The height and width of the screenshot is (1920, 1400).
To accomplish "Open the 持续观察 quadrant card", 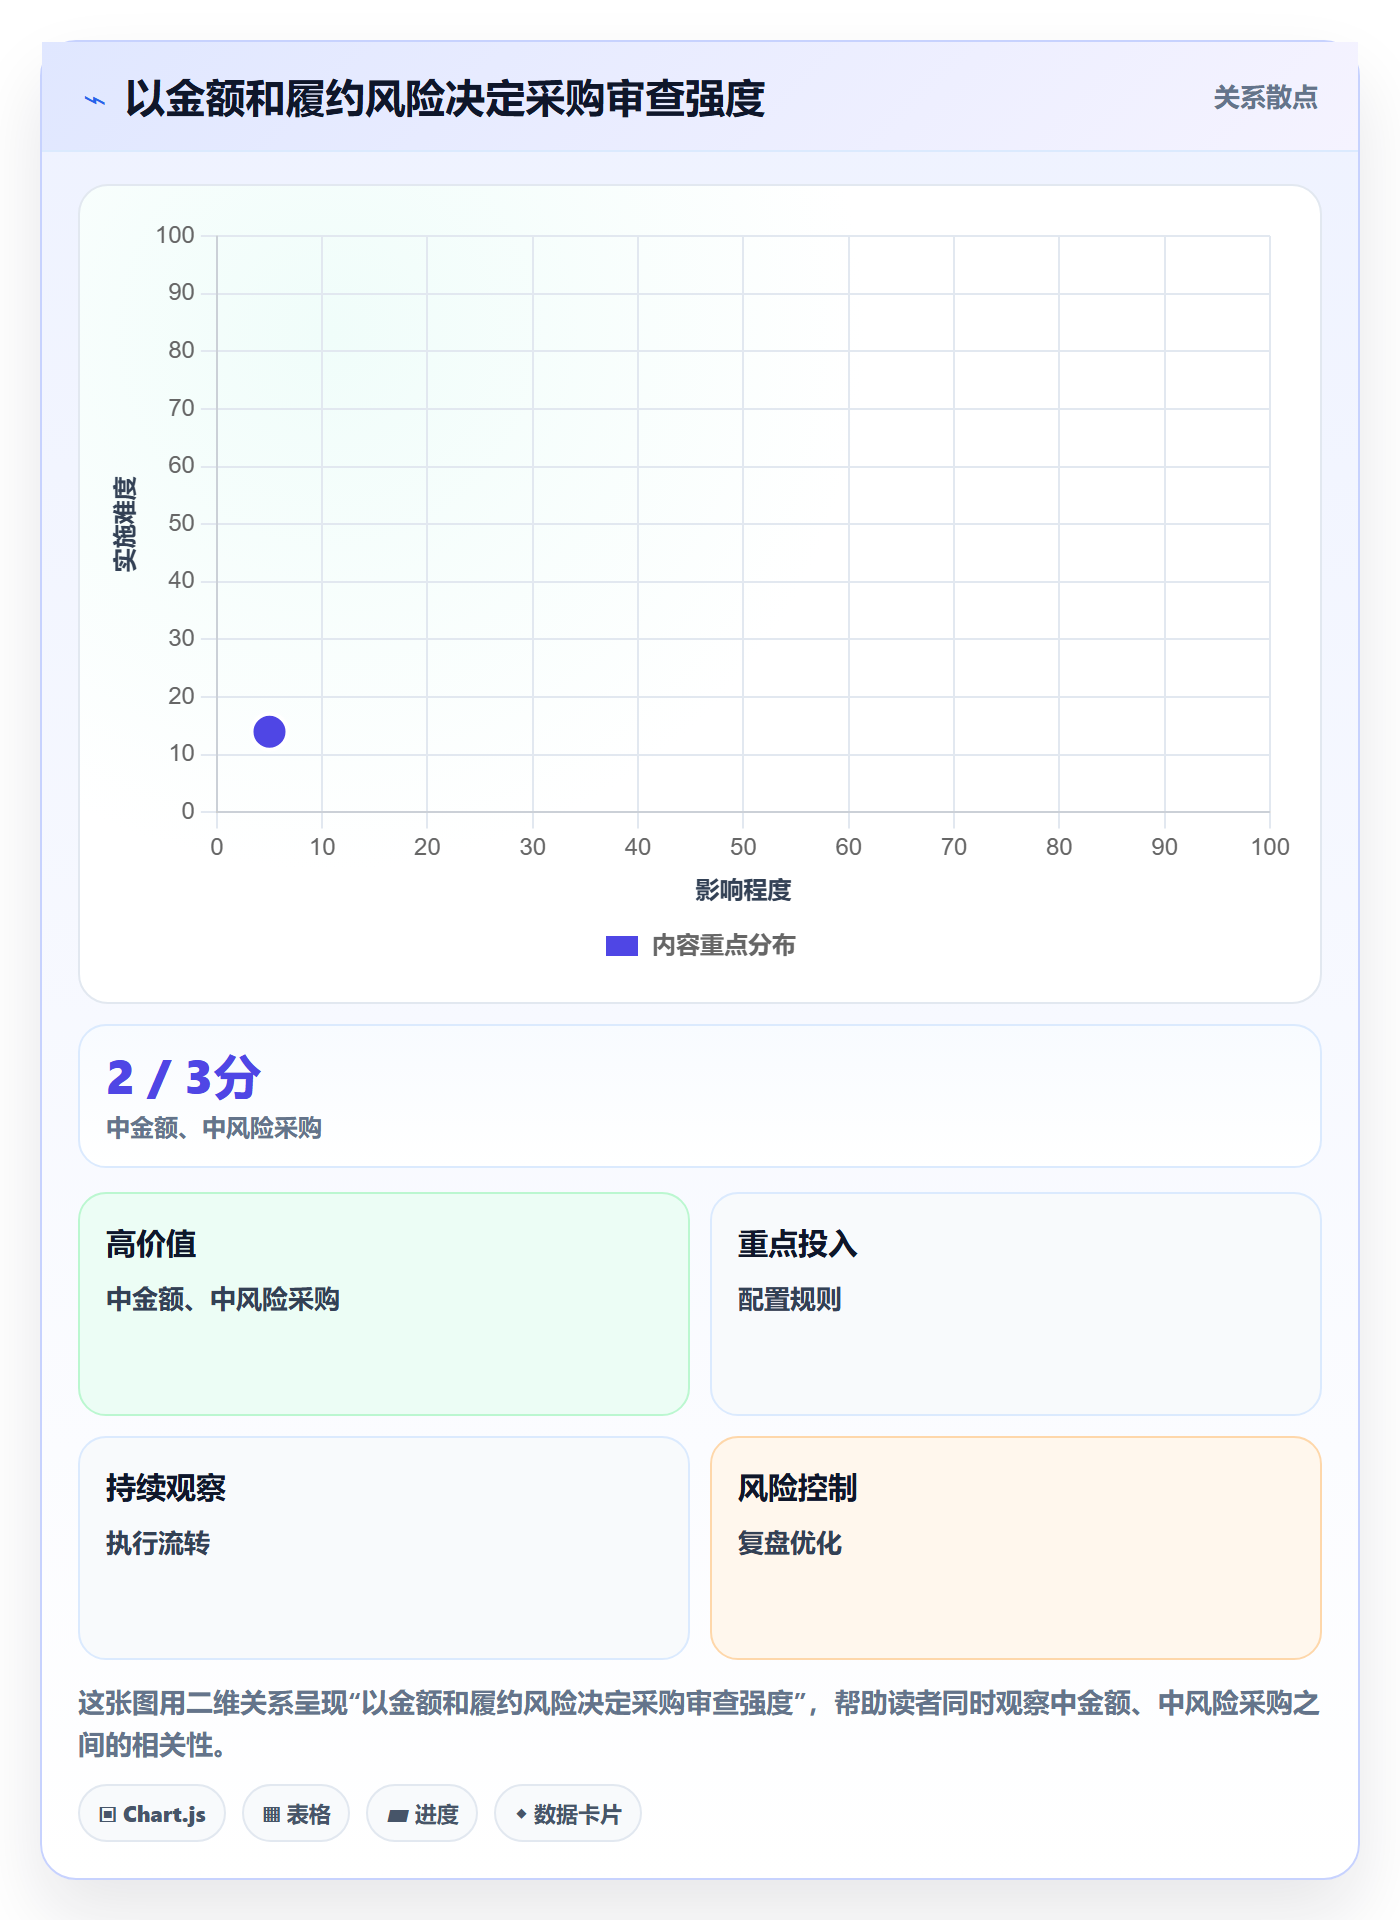I will click(384, 1548).
